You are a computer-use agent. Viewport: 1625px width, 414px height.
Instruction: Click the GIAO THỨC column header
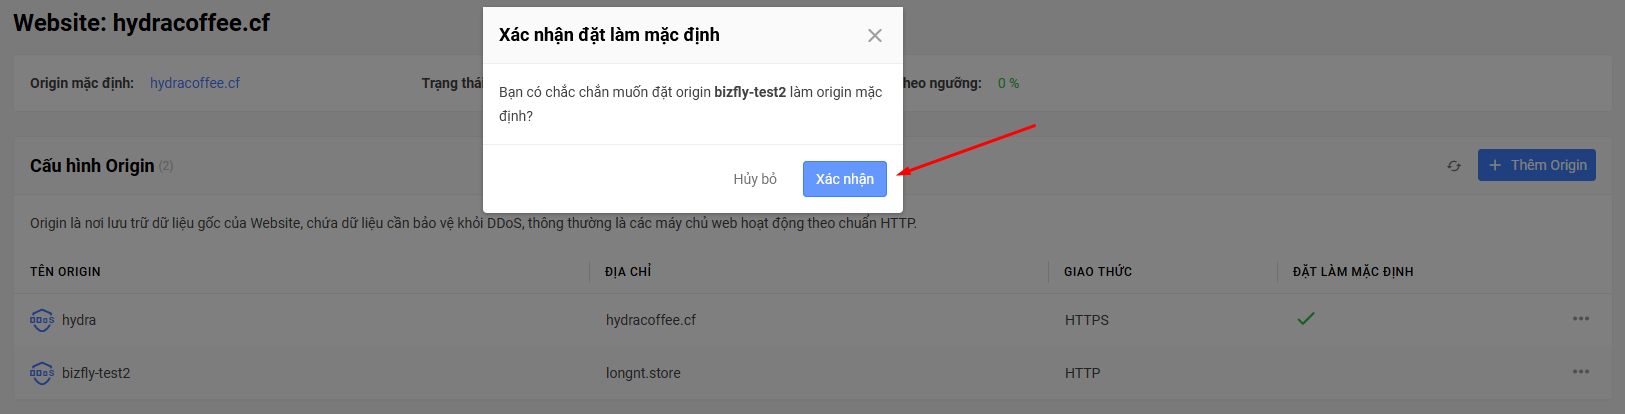(x=1098, y=272)
